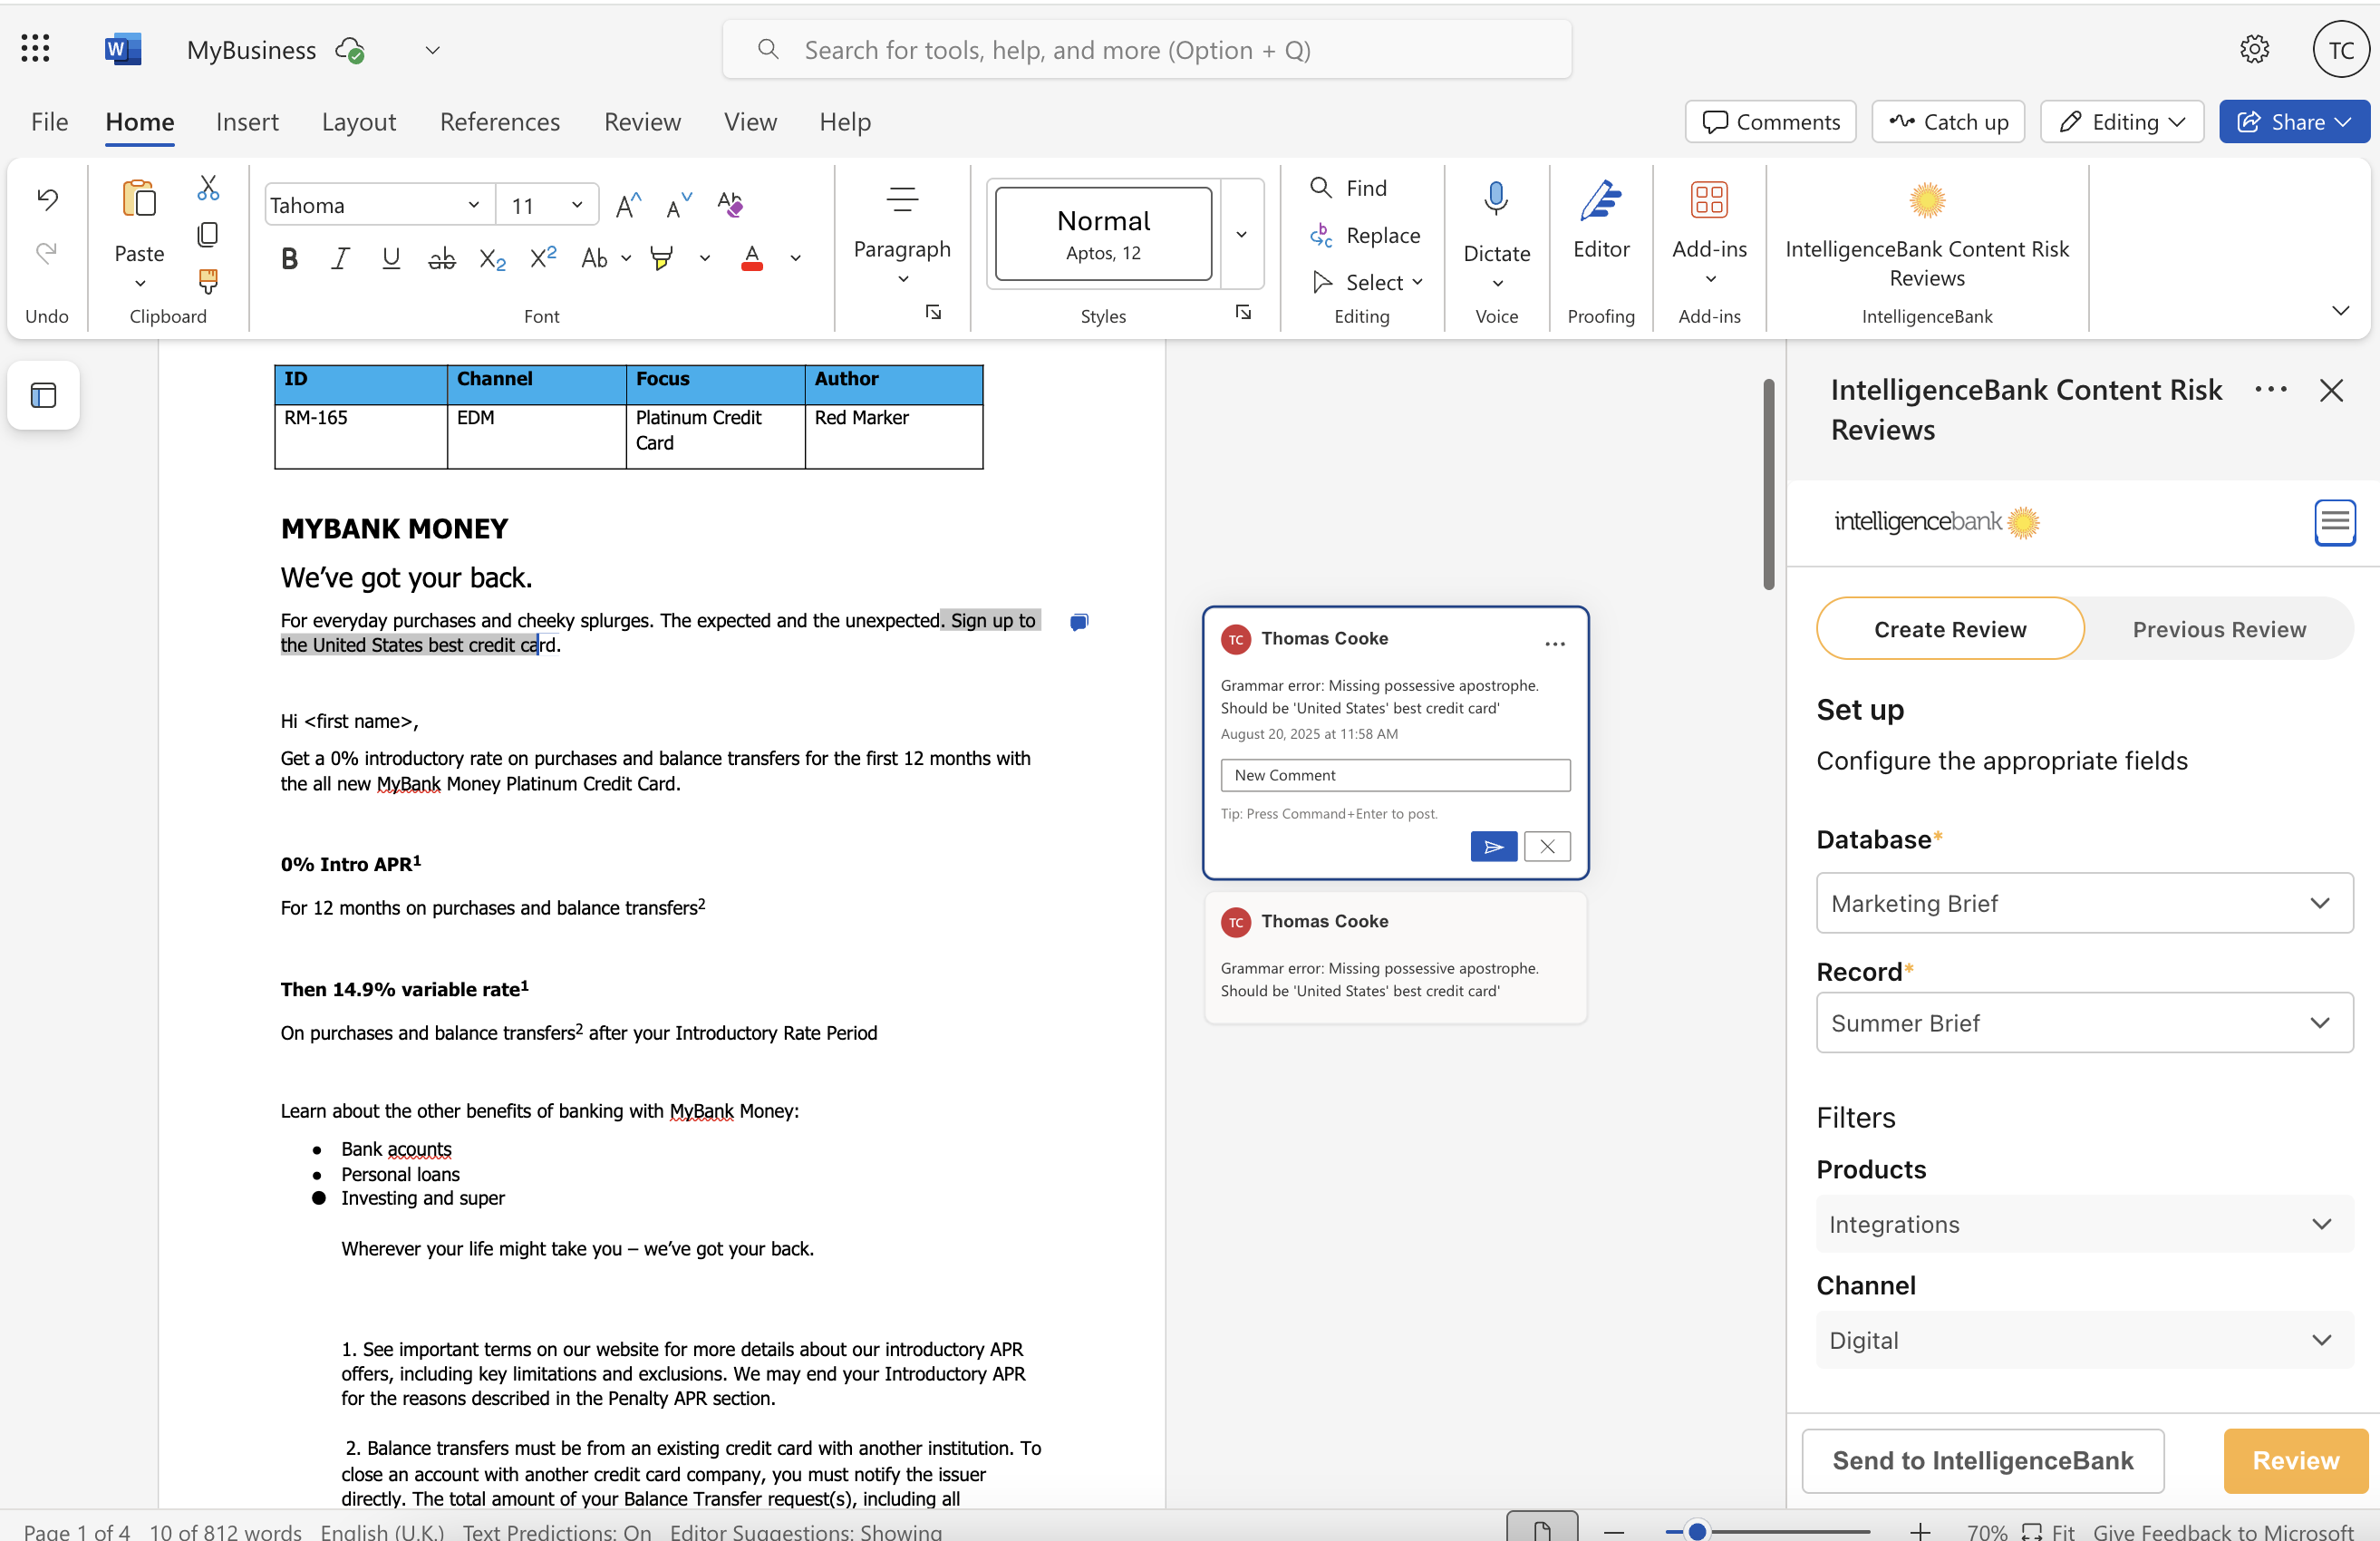Click the Format Painter icon
Image resolution: width=2380 pixels, height=1541 pixels.
pos(208,281)
